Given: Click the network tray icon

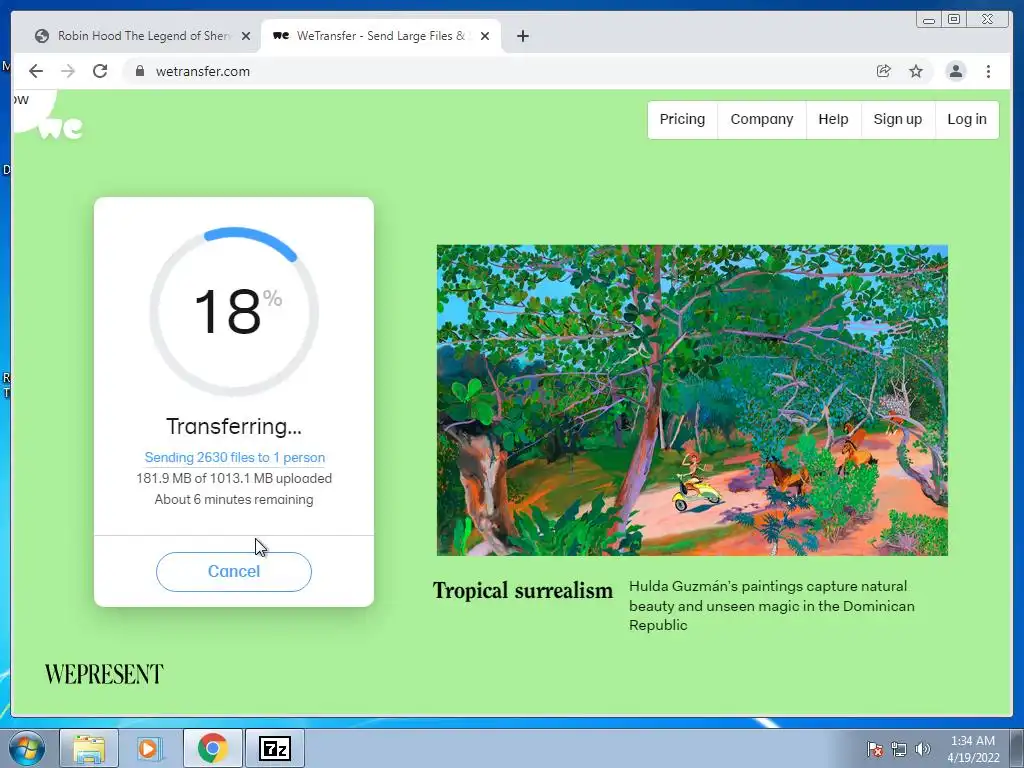Looking at the screenshot, I should tap(899, 749).
